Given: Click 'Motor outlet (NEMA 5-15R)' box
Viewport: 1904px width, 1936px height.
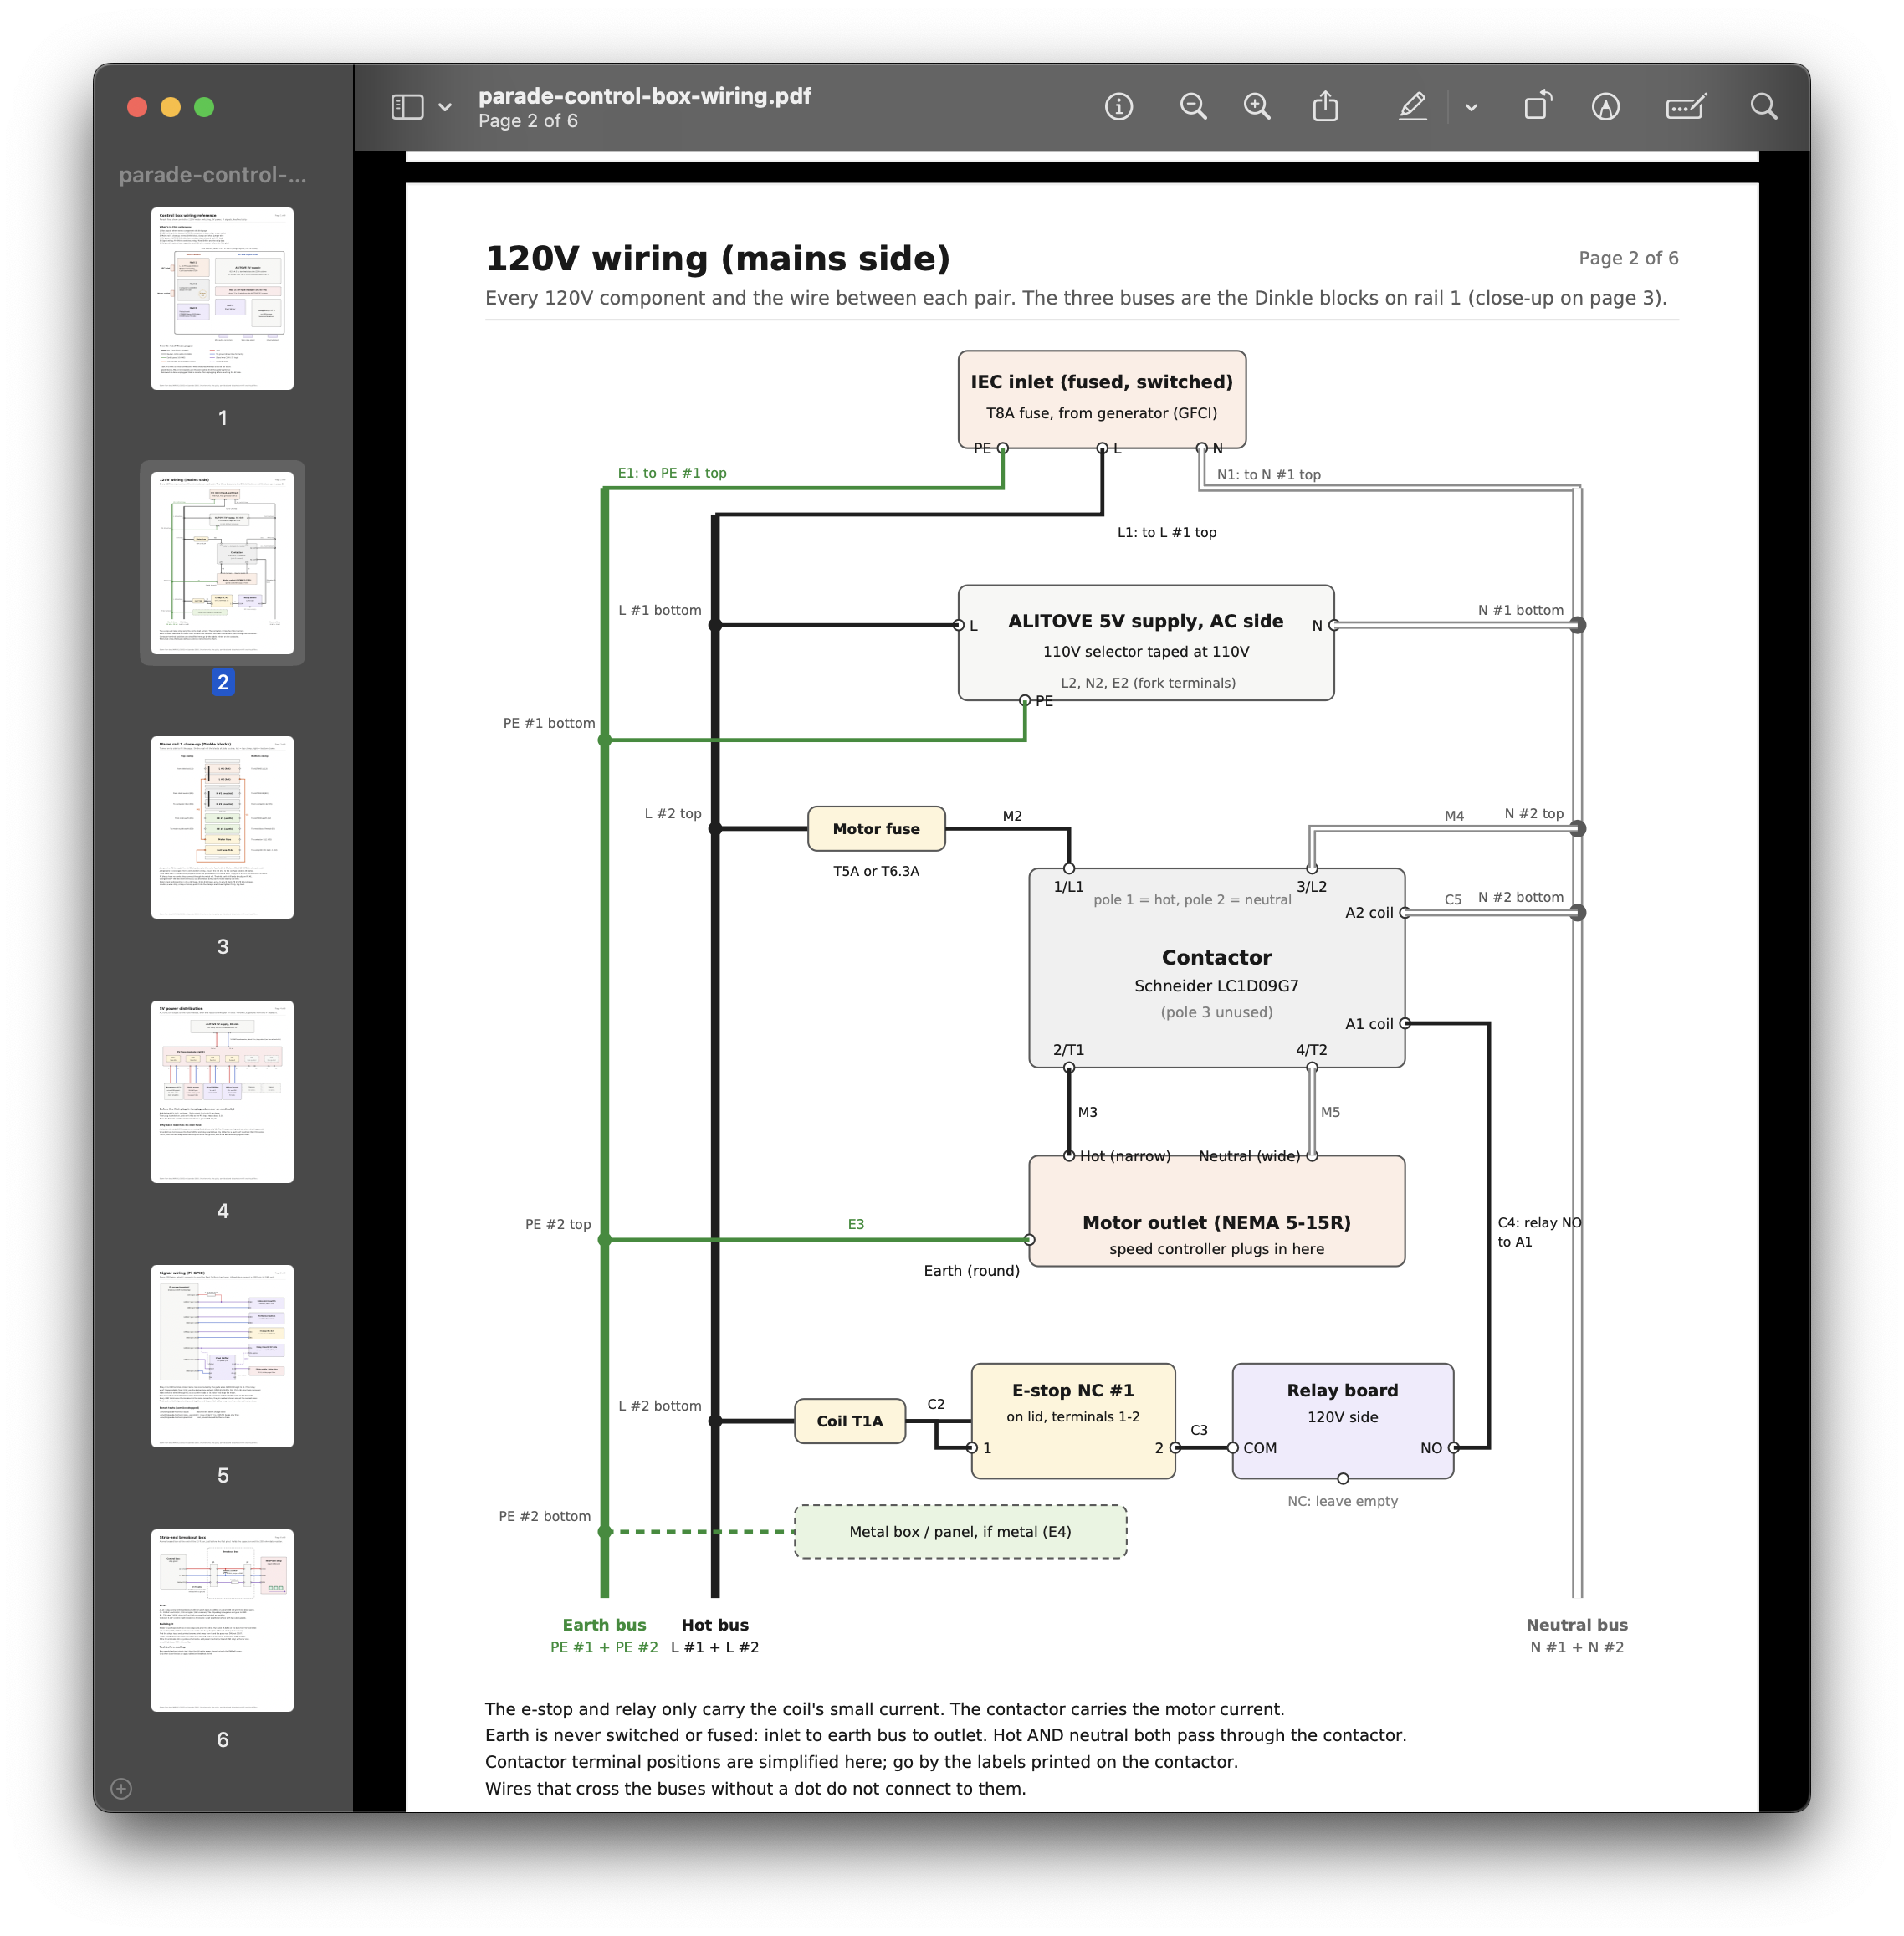Looking at the screenshot, I should (1216, 1211).
